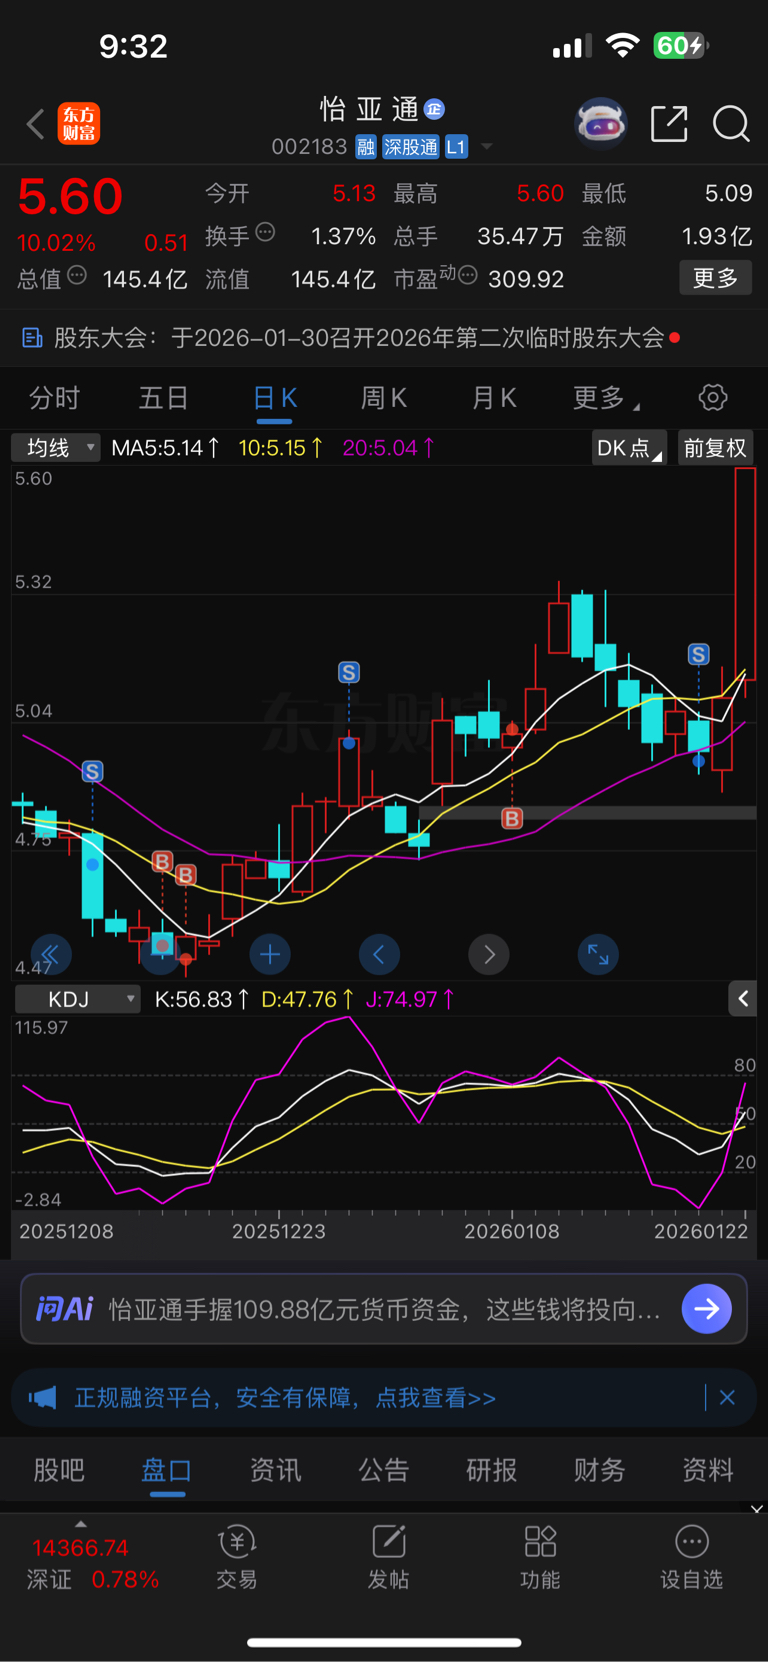The image size is (768, 1662).
Task: Tap the 市盈 info circle icon
Action: [467, 276]
